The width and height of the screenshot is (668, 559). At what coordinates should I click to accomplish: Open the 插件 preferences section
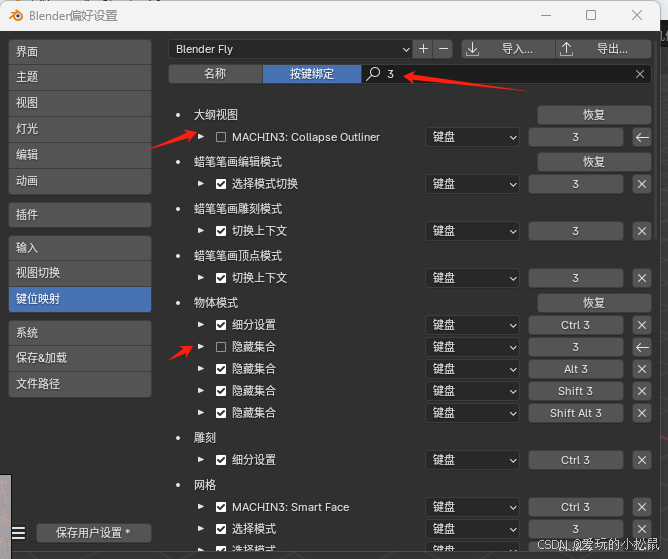click(80, 215)
